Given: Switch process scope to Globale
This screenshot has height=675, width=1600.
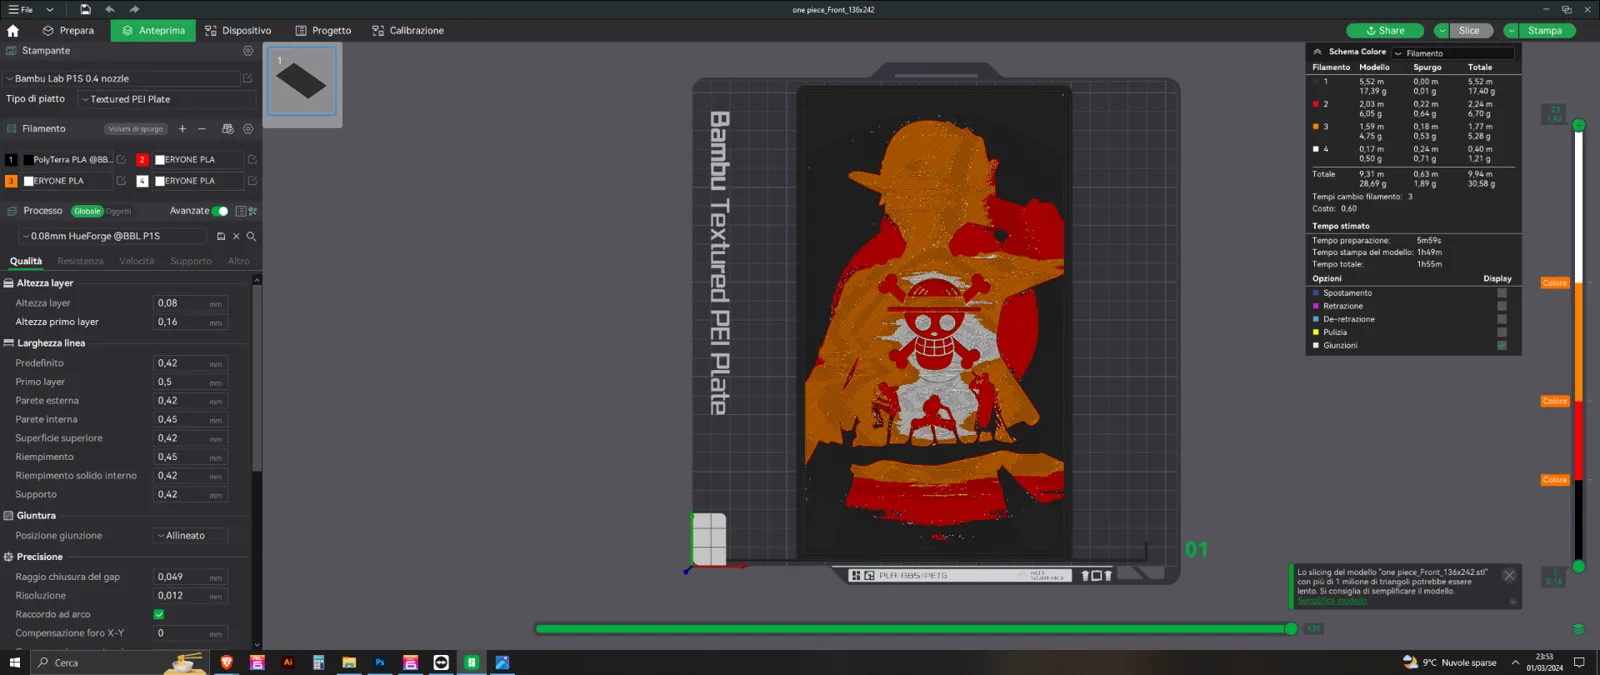Looking at the screenshot, I should click(87, 211).
